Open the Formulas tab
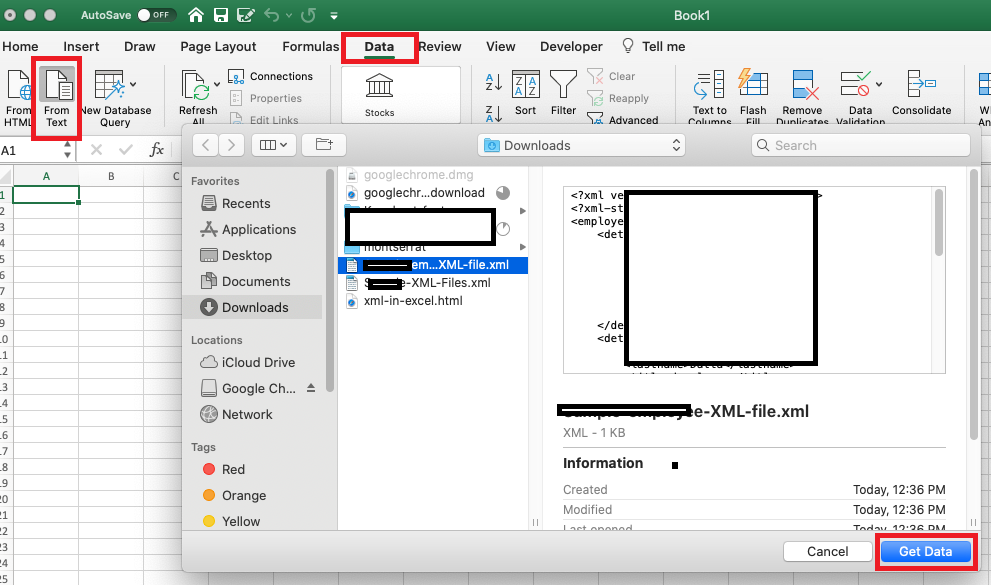 (310, 47)
